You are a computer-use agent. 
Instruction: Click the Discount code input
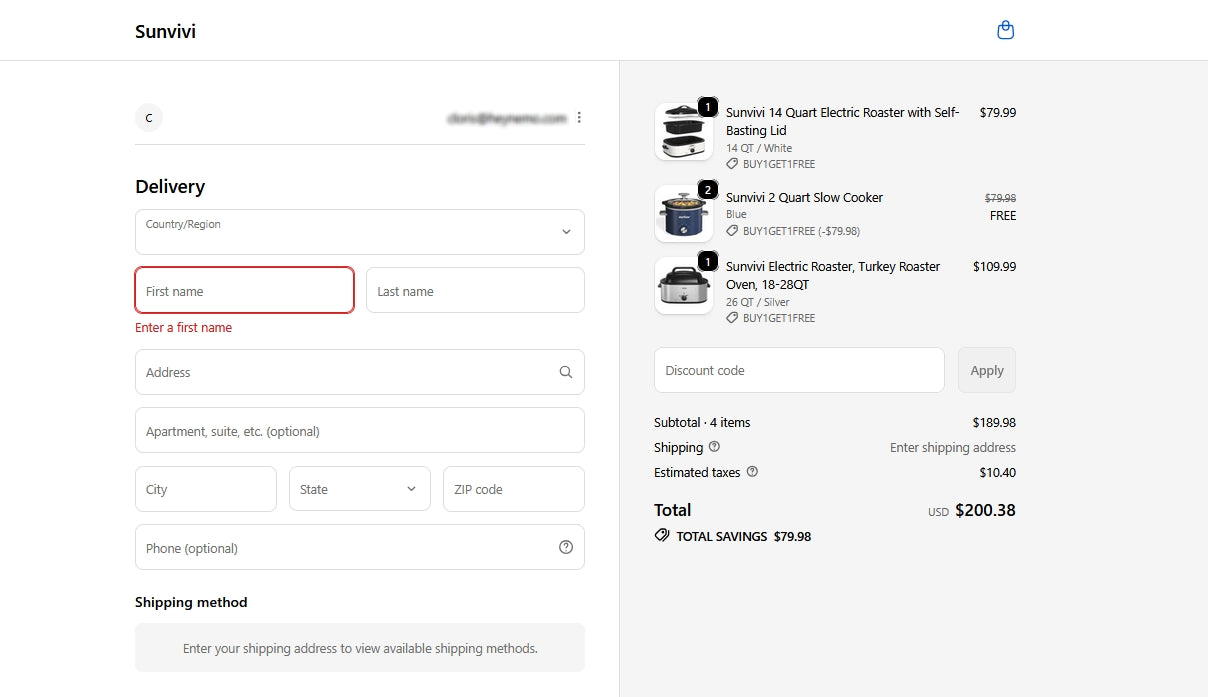click(x=798, y=370)
